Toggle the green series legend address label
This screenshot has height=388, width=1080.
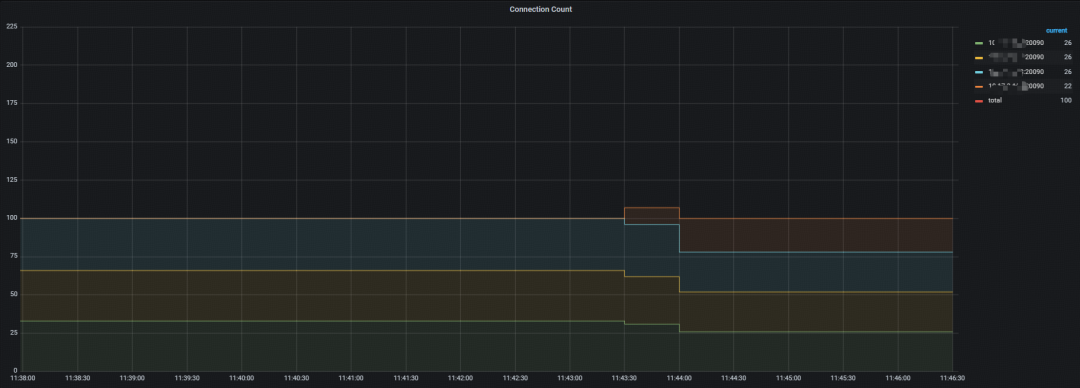click(1016, 43)
